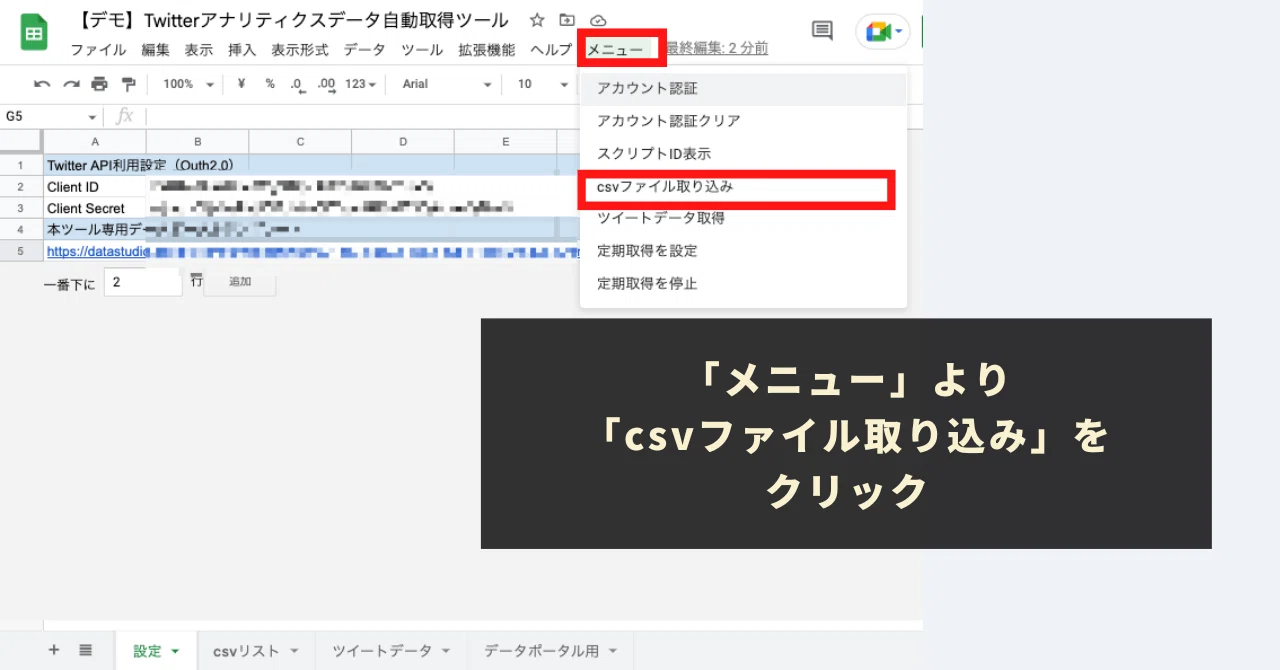
Task: Click the move to folder icon
Action: 567,20
